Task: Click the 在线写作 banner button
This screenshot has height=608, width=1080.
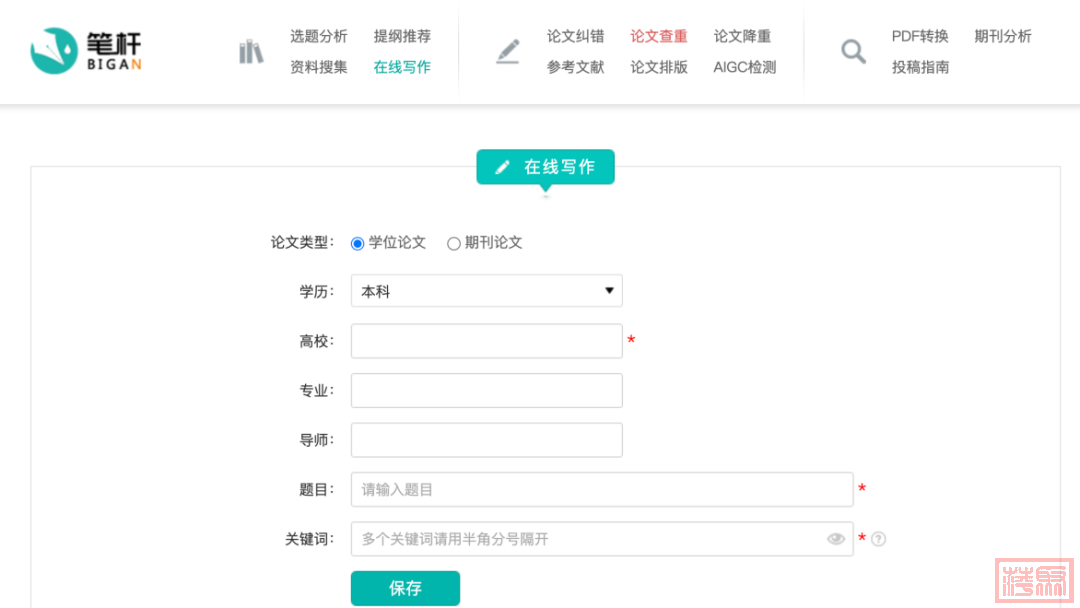Action: [545, 167]
